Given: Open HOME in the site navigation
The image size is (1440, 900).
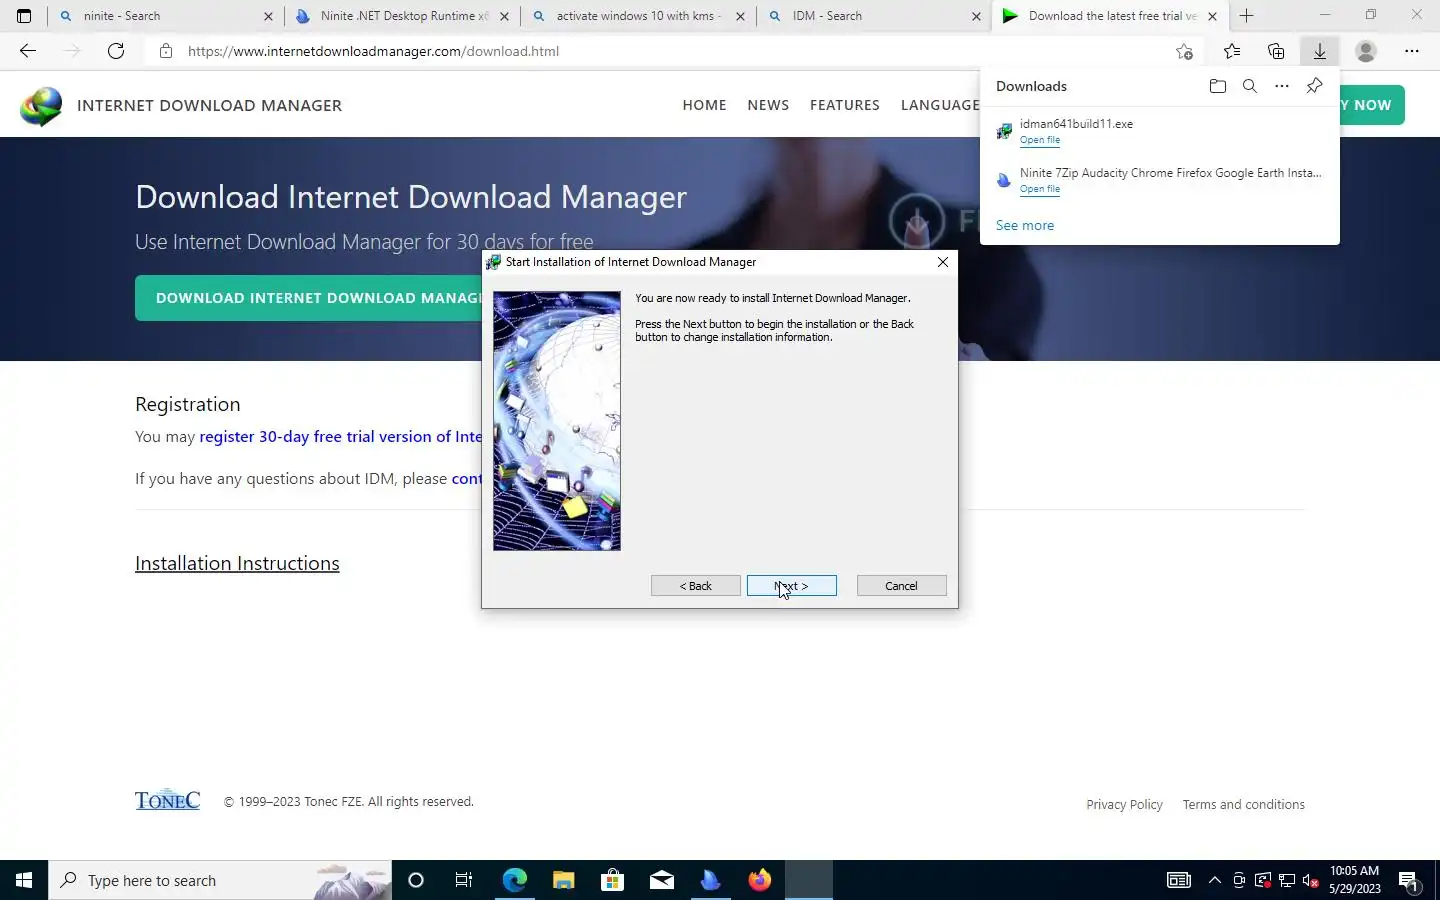Looking at the screenshot, I should [x=705, y=105].
